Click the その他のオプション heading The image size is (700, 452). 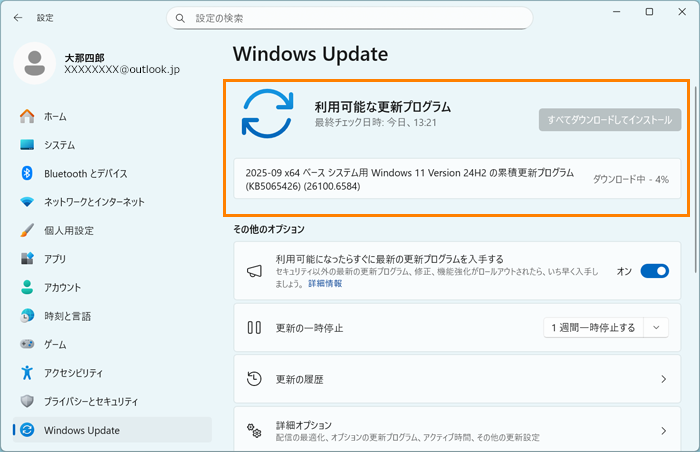pyautogui.click(x=269, y=229)
